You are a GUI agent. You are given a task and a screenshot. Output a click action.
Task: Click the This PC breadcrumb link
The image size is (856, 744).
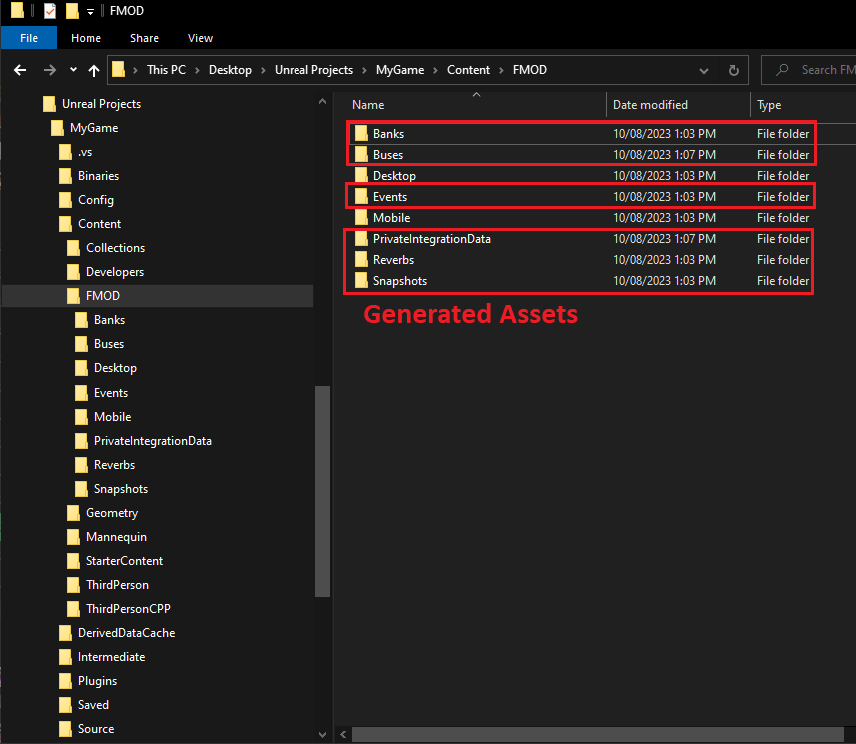163,70
